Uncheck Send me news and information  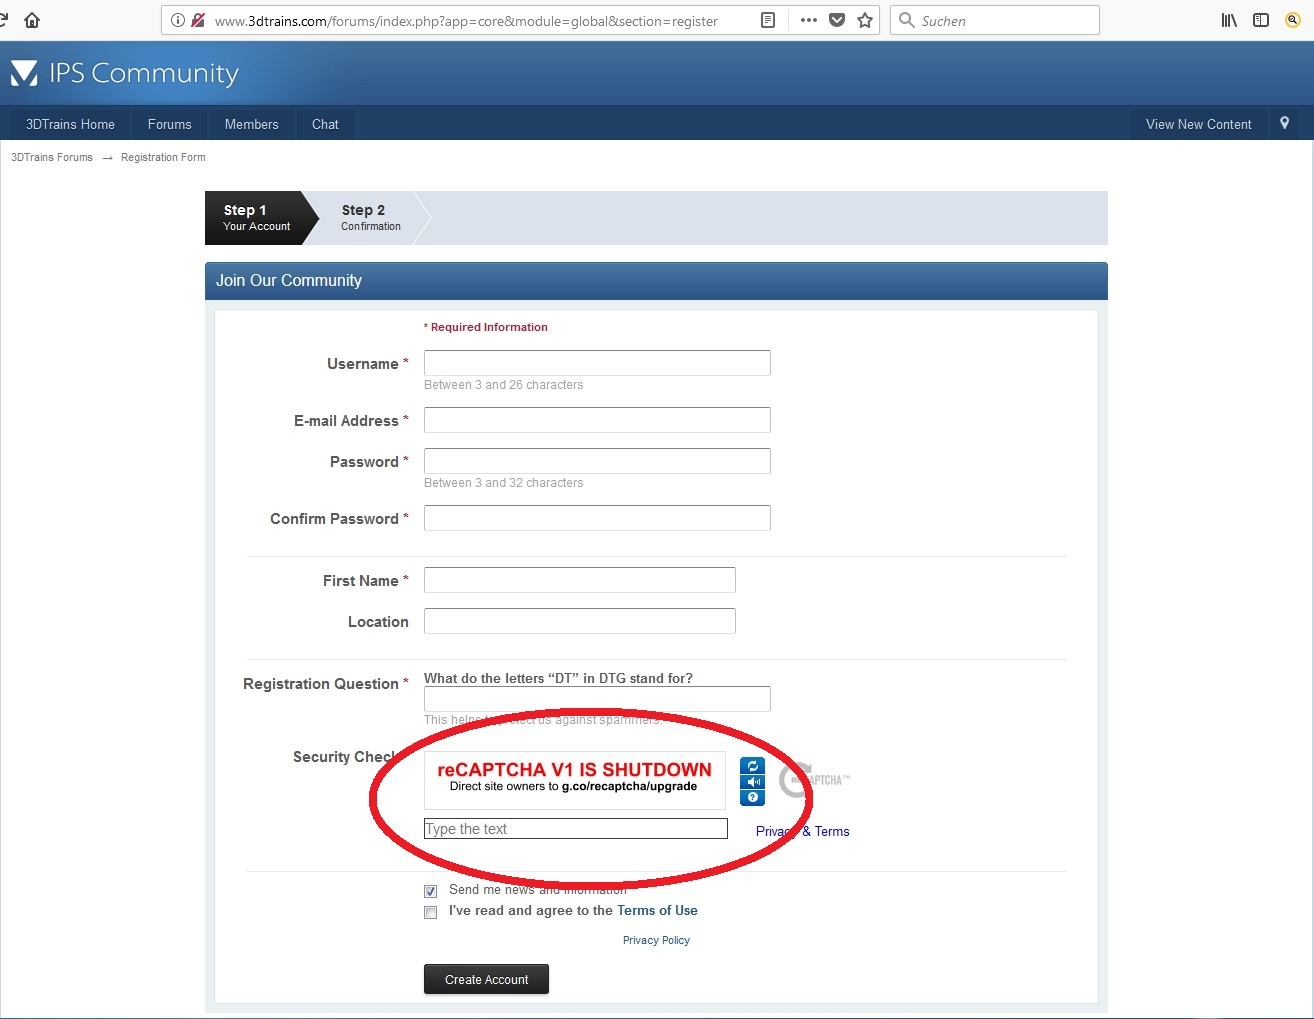tap(431, 891)
